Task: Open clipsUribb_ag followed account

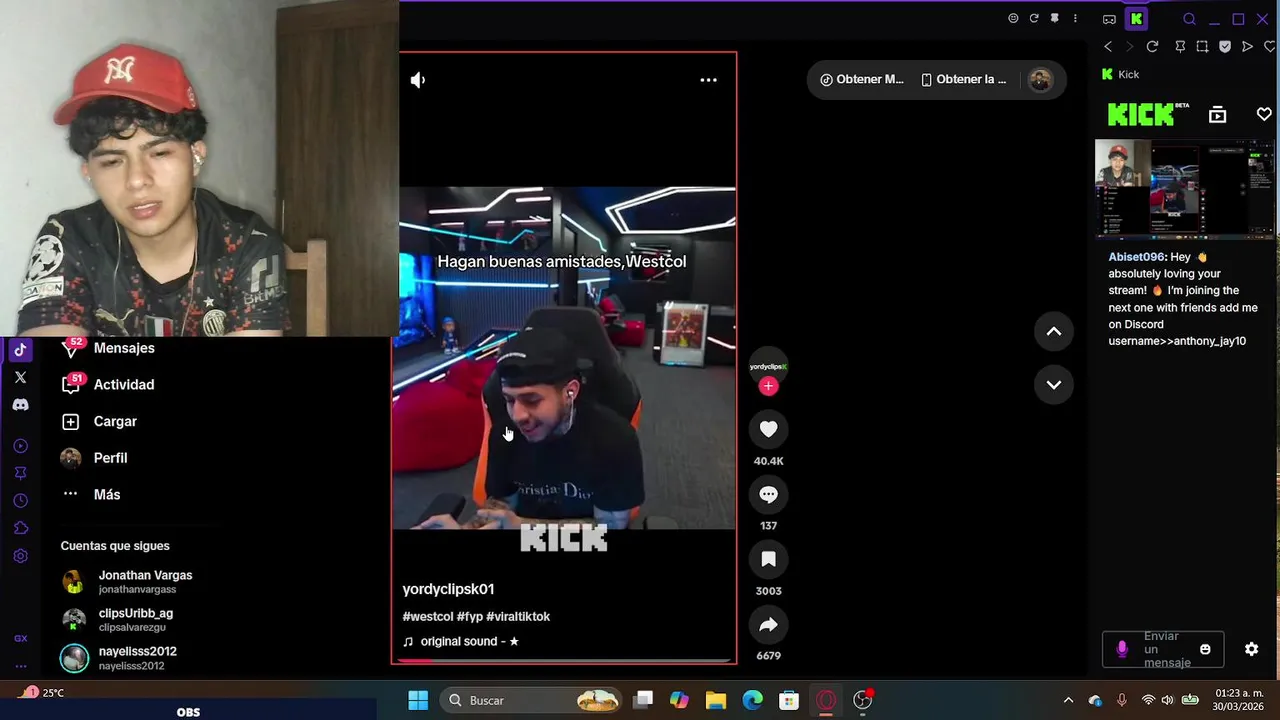Action: 117,620
